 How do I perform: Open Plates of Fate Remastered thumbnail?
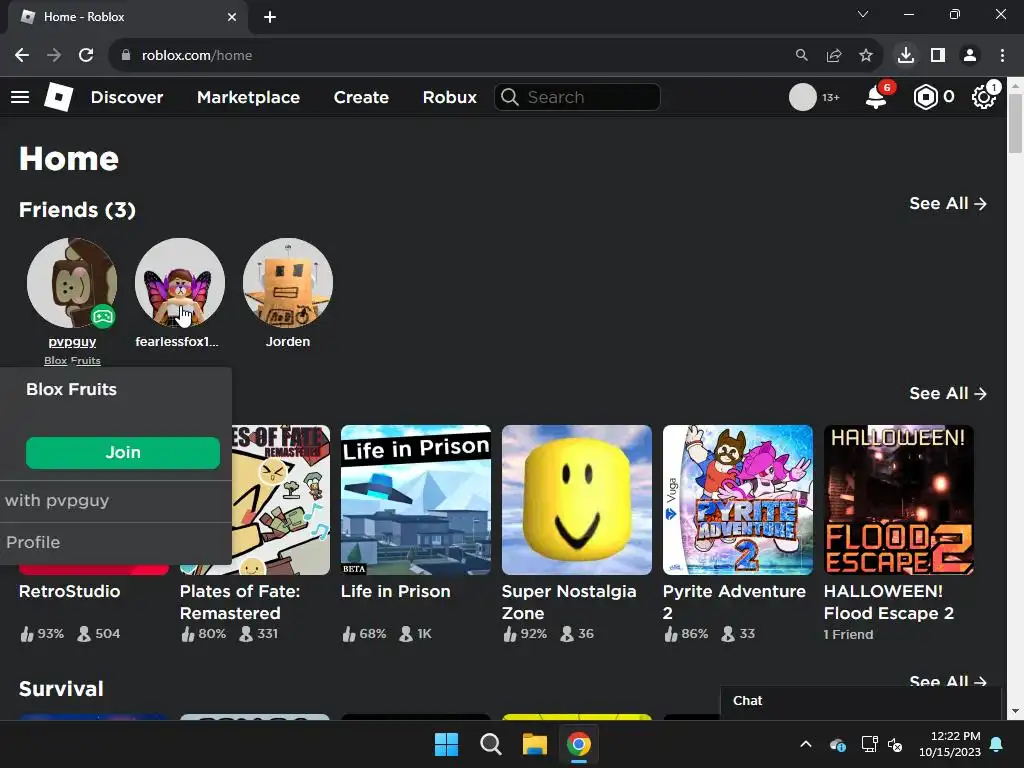[281, 500]
